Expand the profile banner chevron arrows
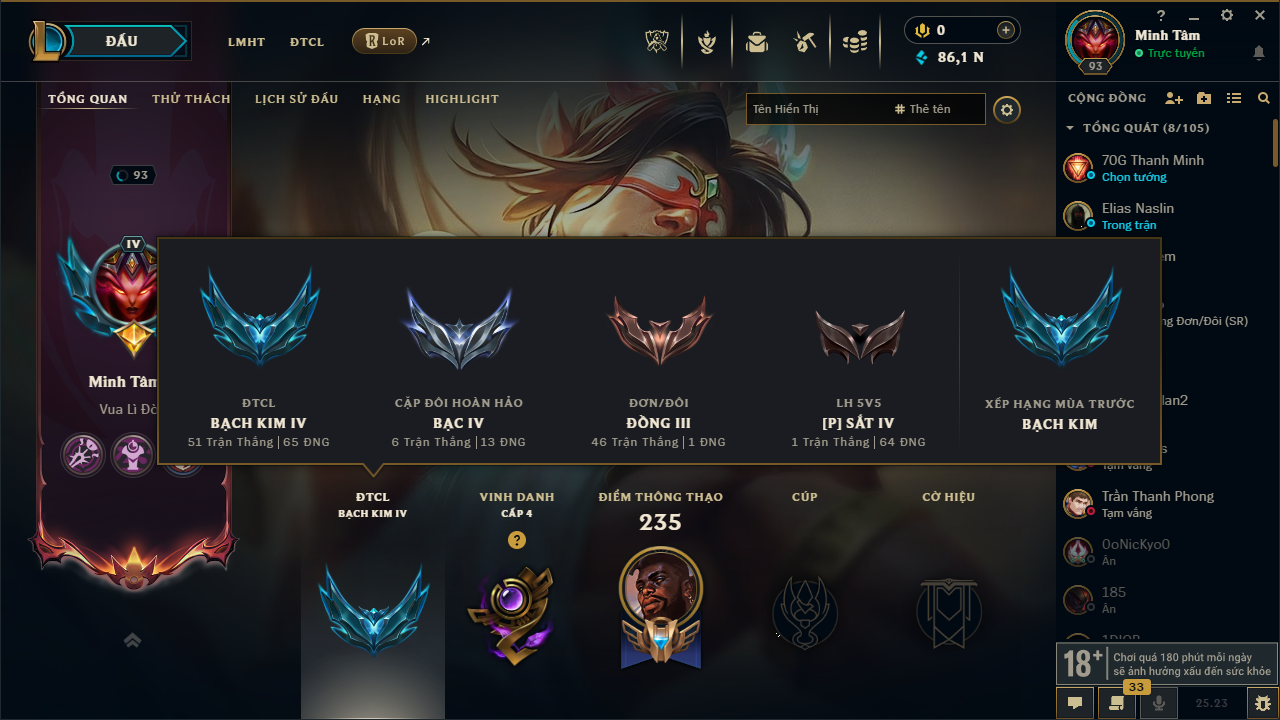Screen dimensions: 1280x720 (x=132, y=640)
